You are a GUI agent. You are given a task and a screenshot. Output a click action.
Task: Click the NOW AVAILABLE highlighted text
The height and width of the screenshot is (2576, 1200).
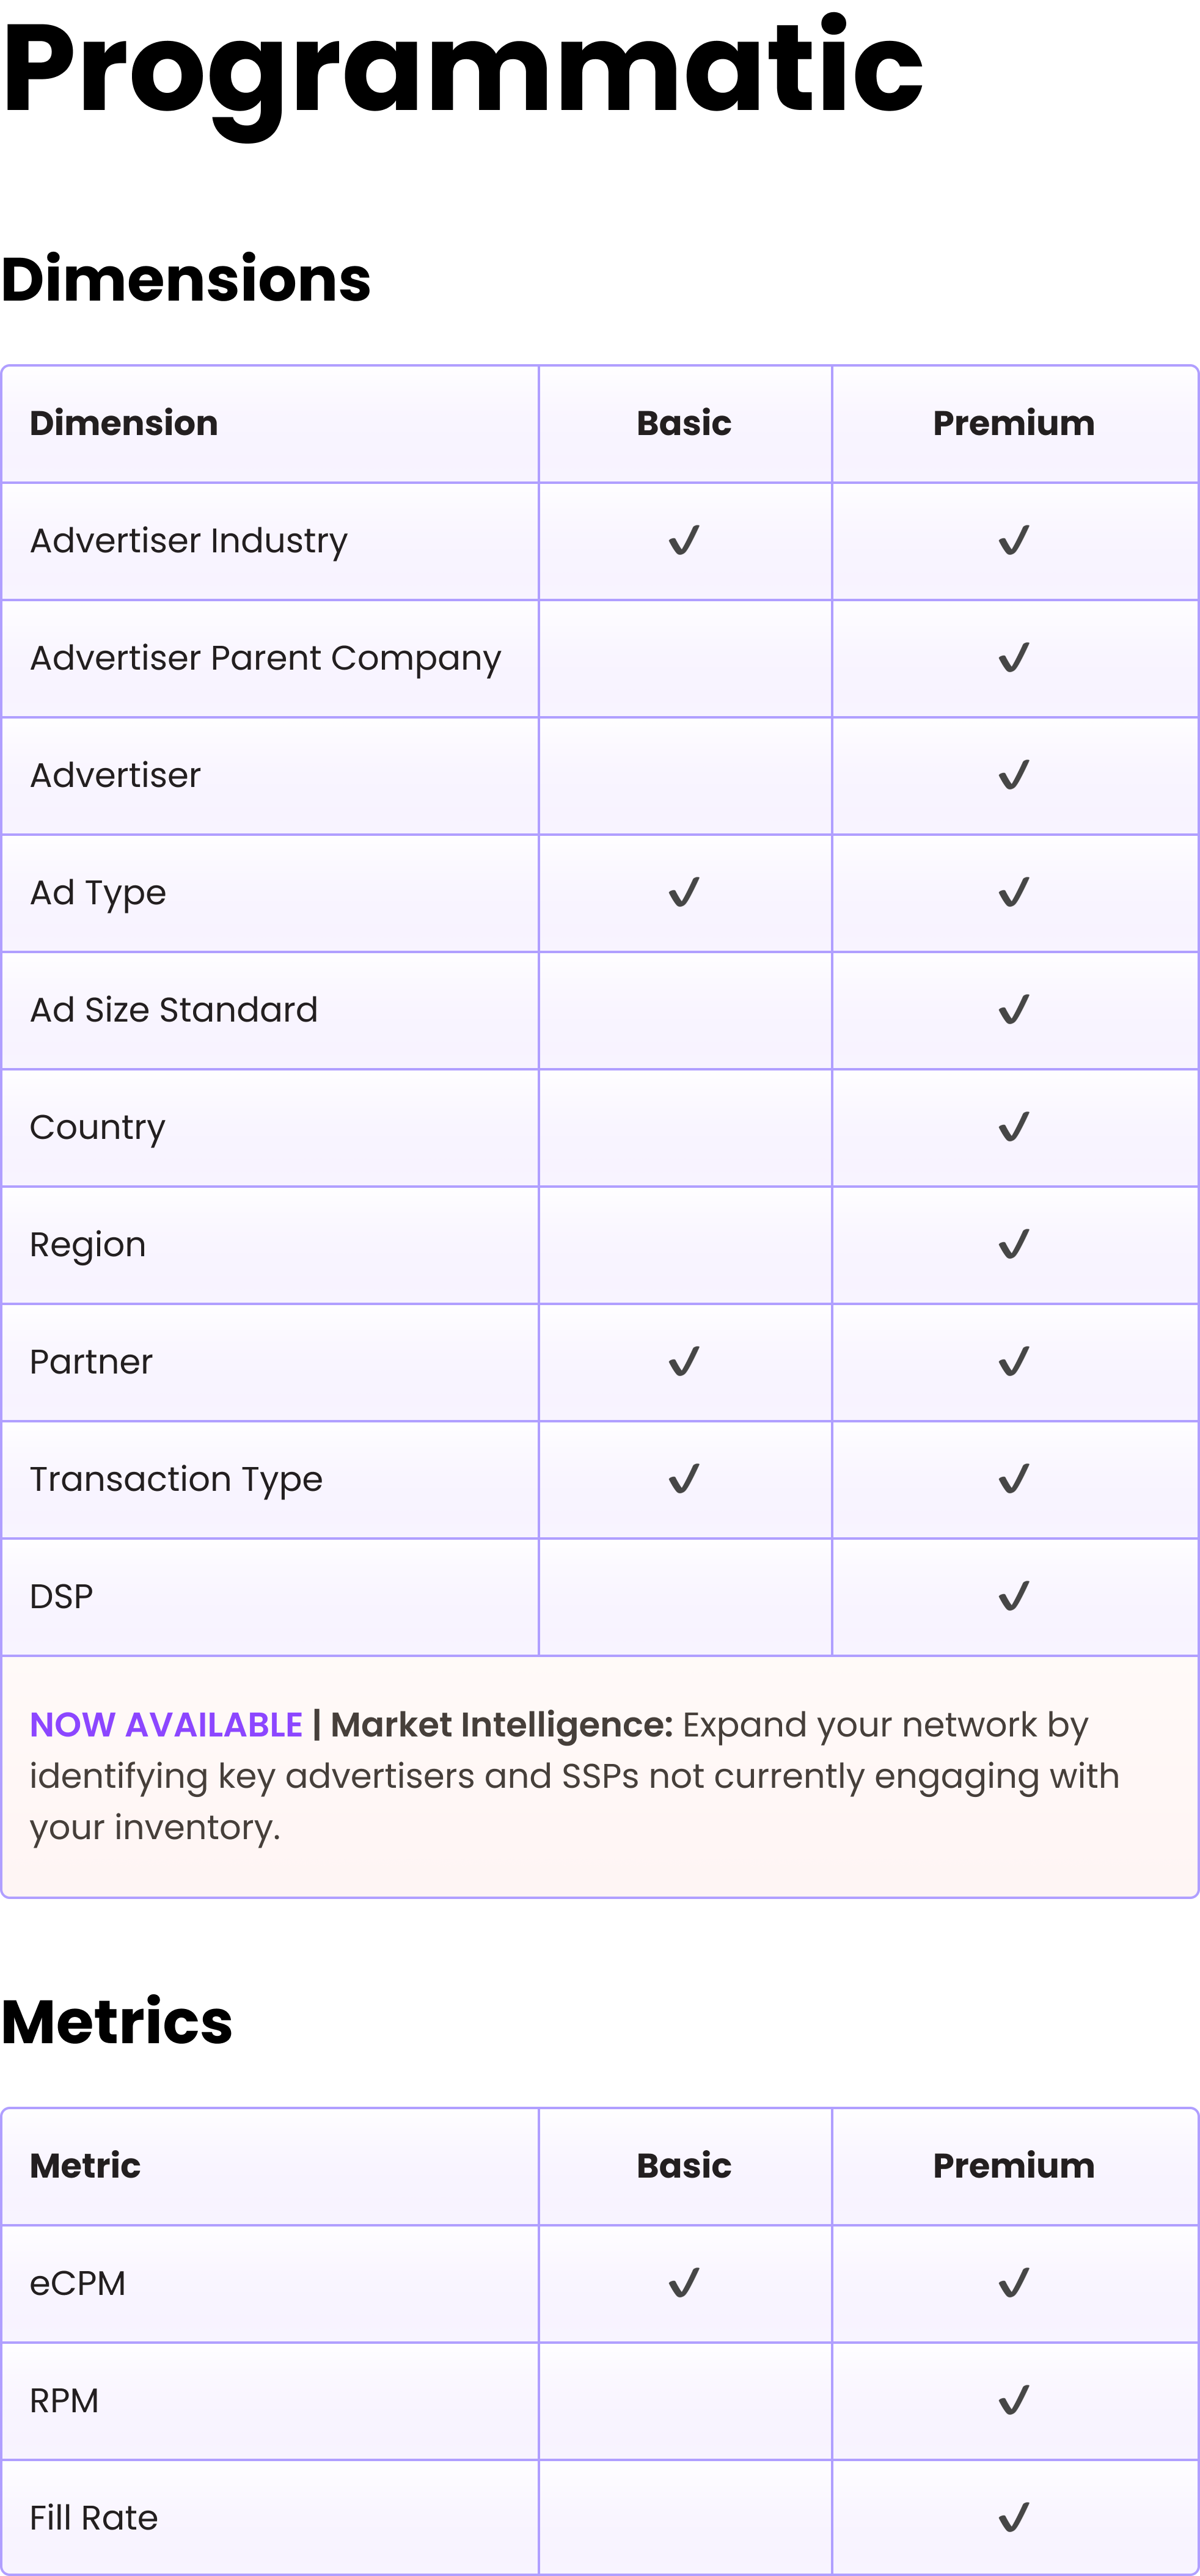[166, 1725]
